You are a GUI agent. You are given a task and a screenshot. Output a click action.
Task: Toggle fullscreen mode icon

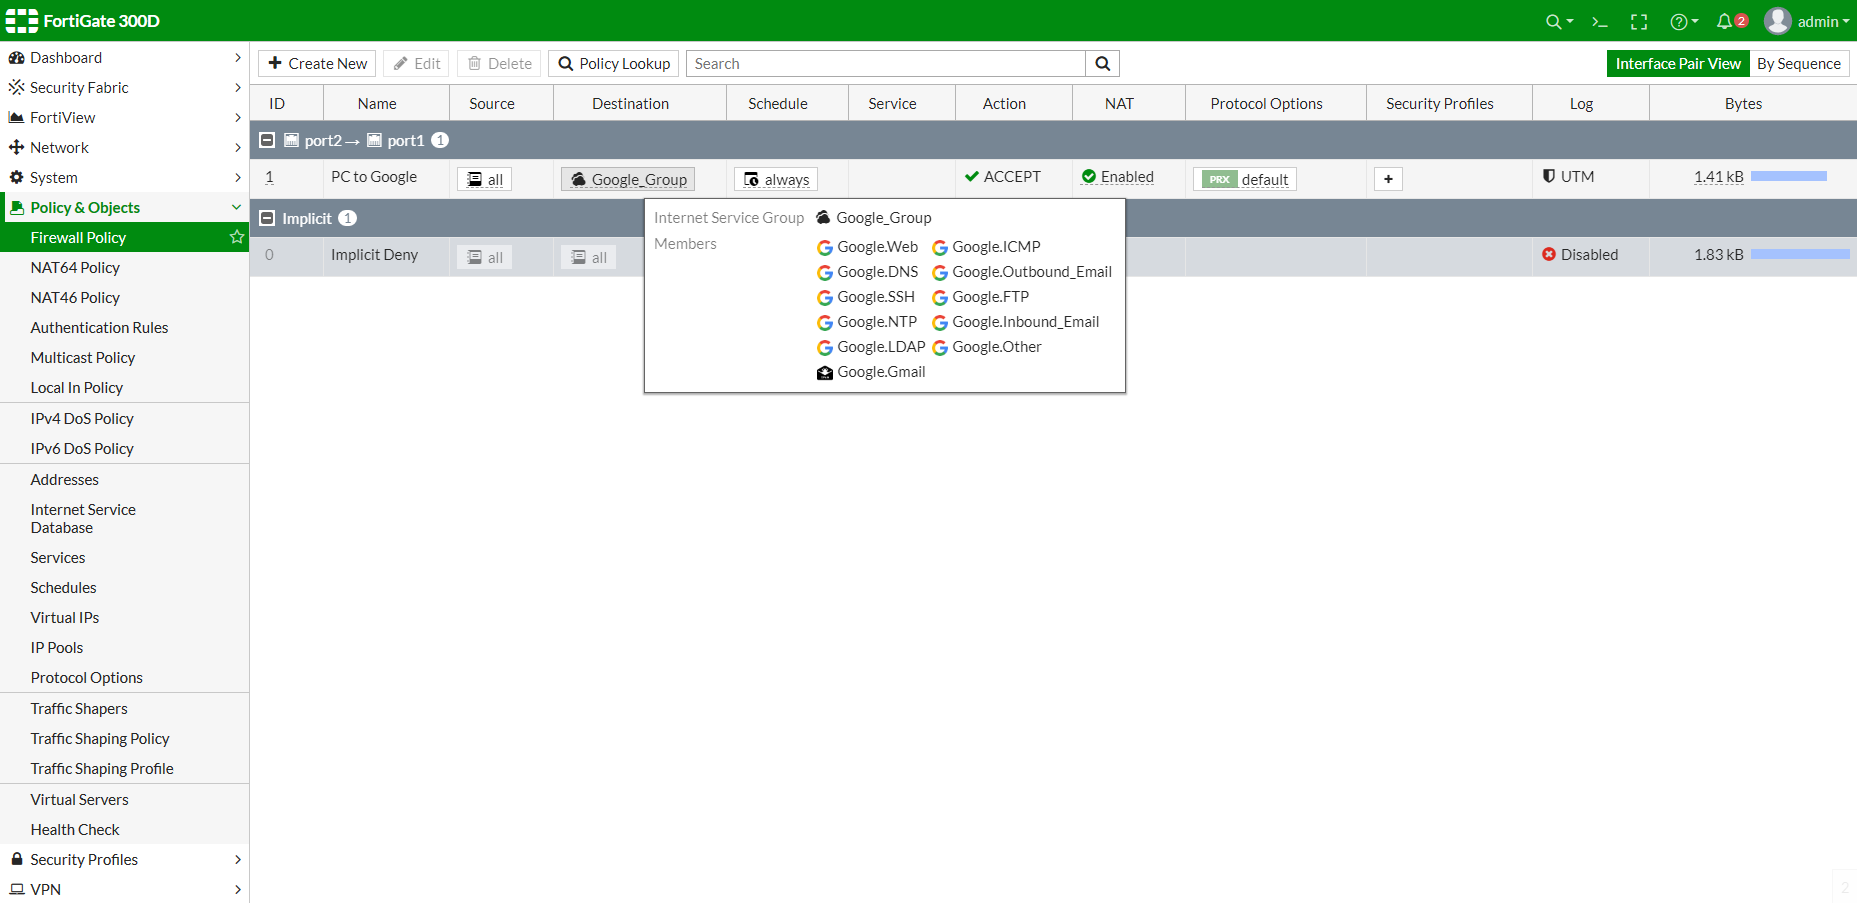point(1639,22)
